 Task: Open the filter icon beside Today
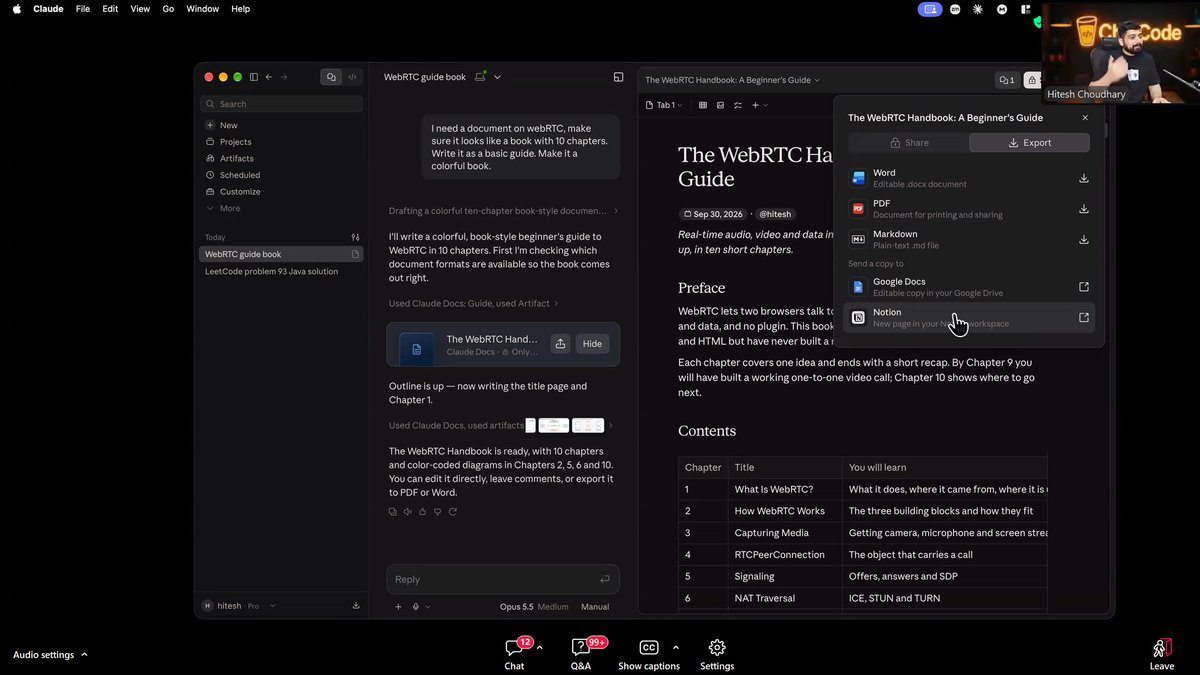355,237
